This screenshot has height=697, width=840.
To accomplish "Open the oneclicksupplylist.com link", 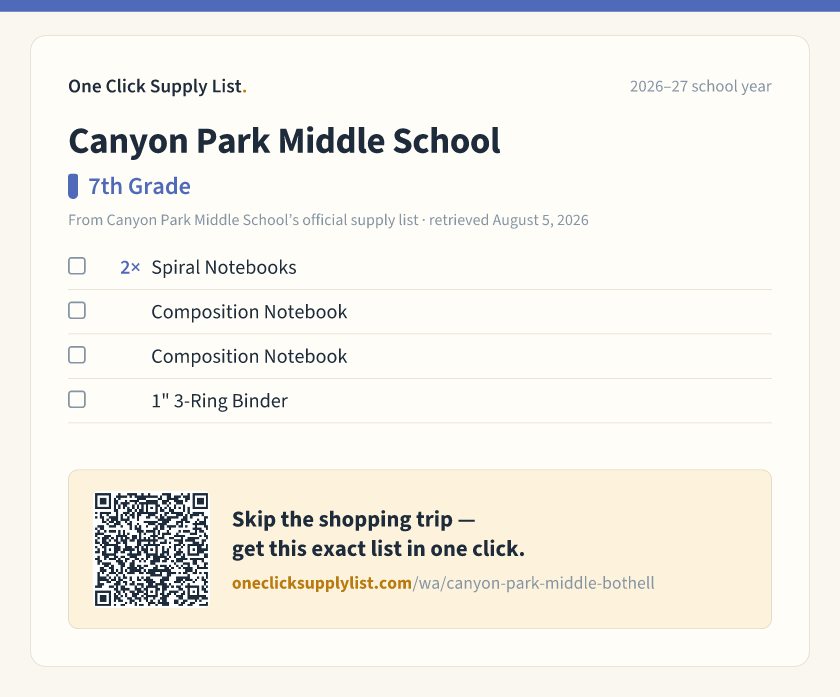I will click(x=443, y=583).
